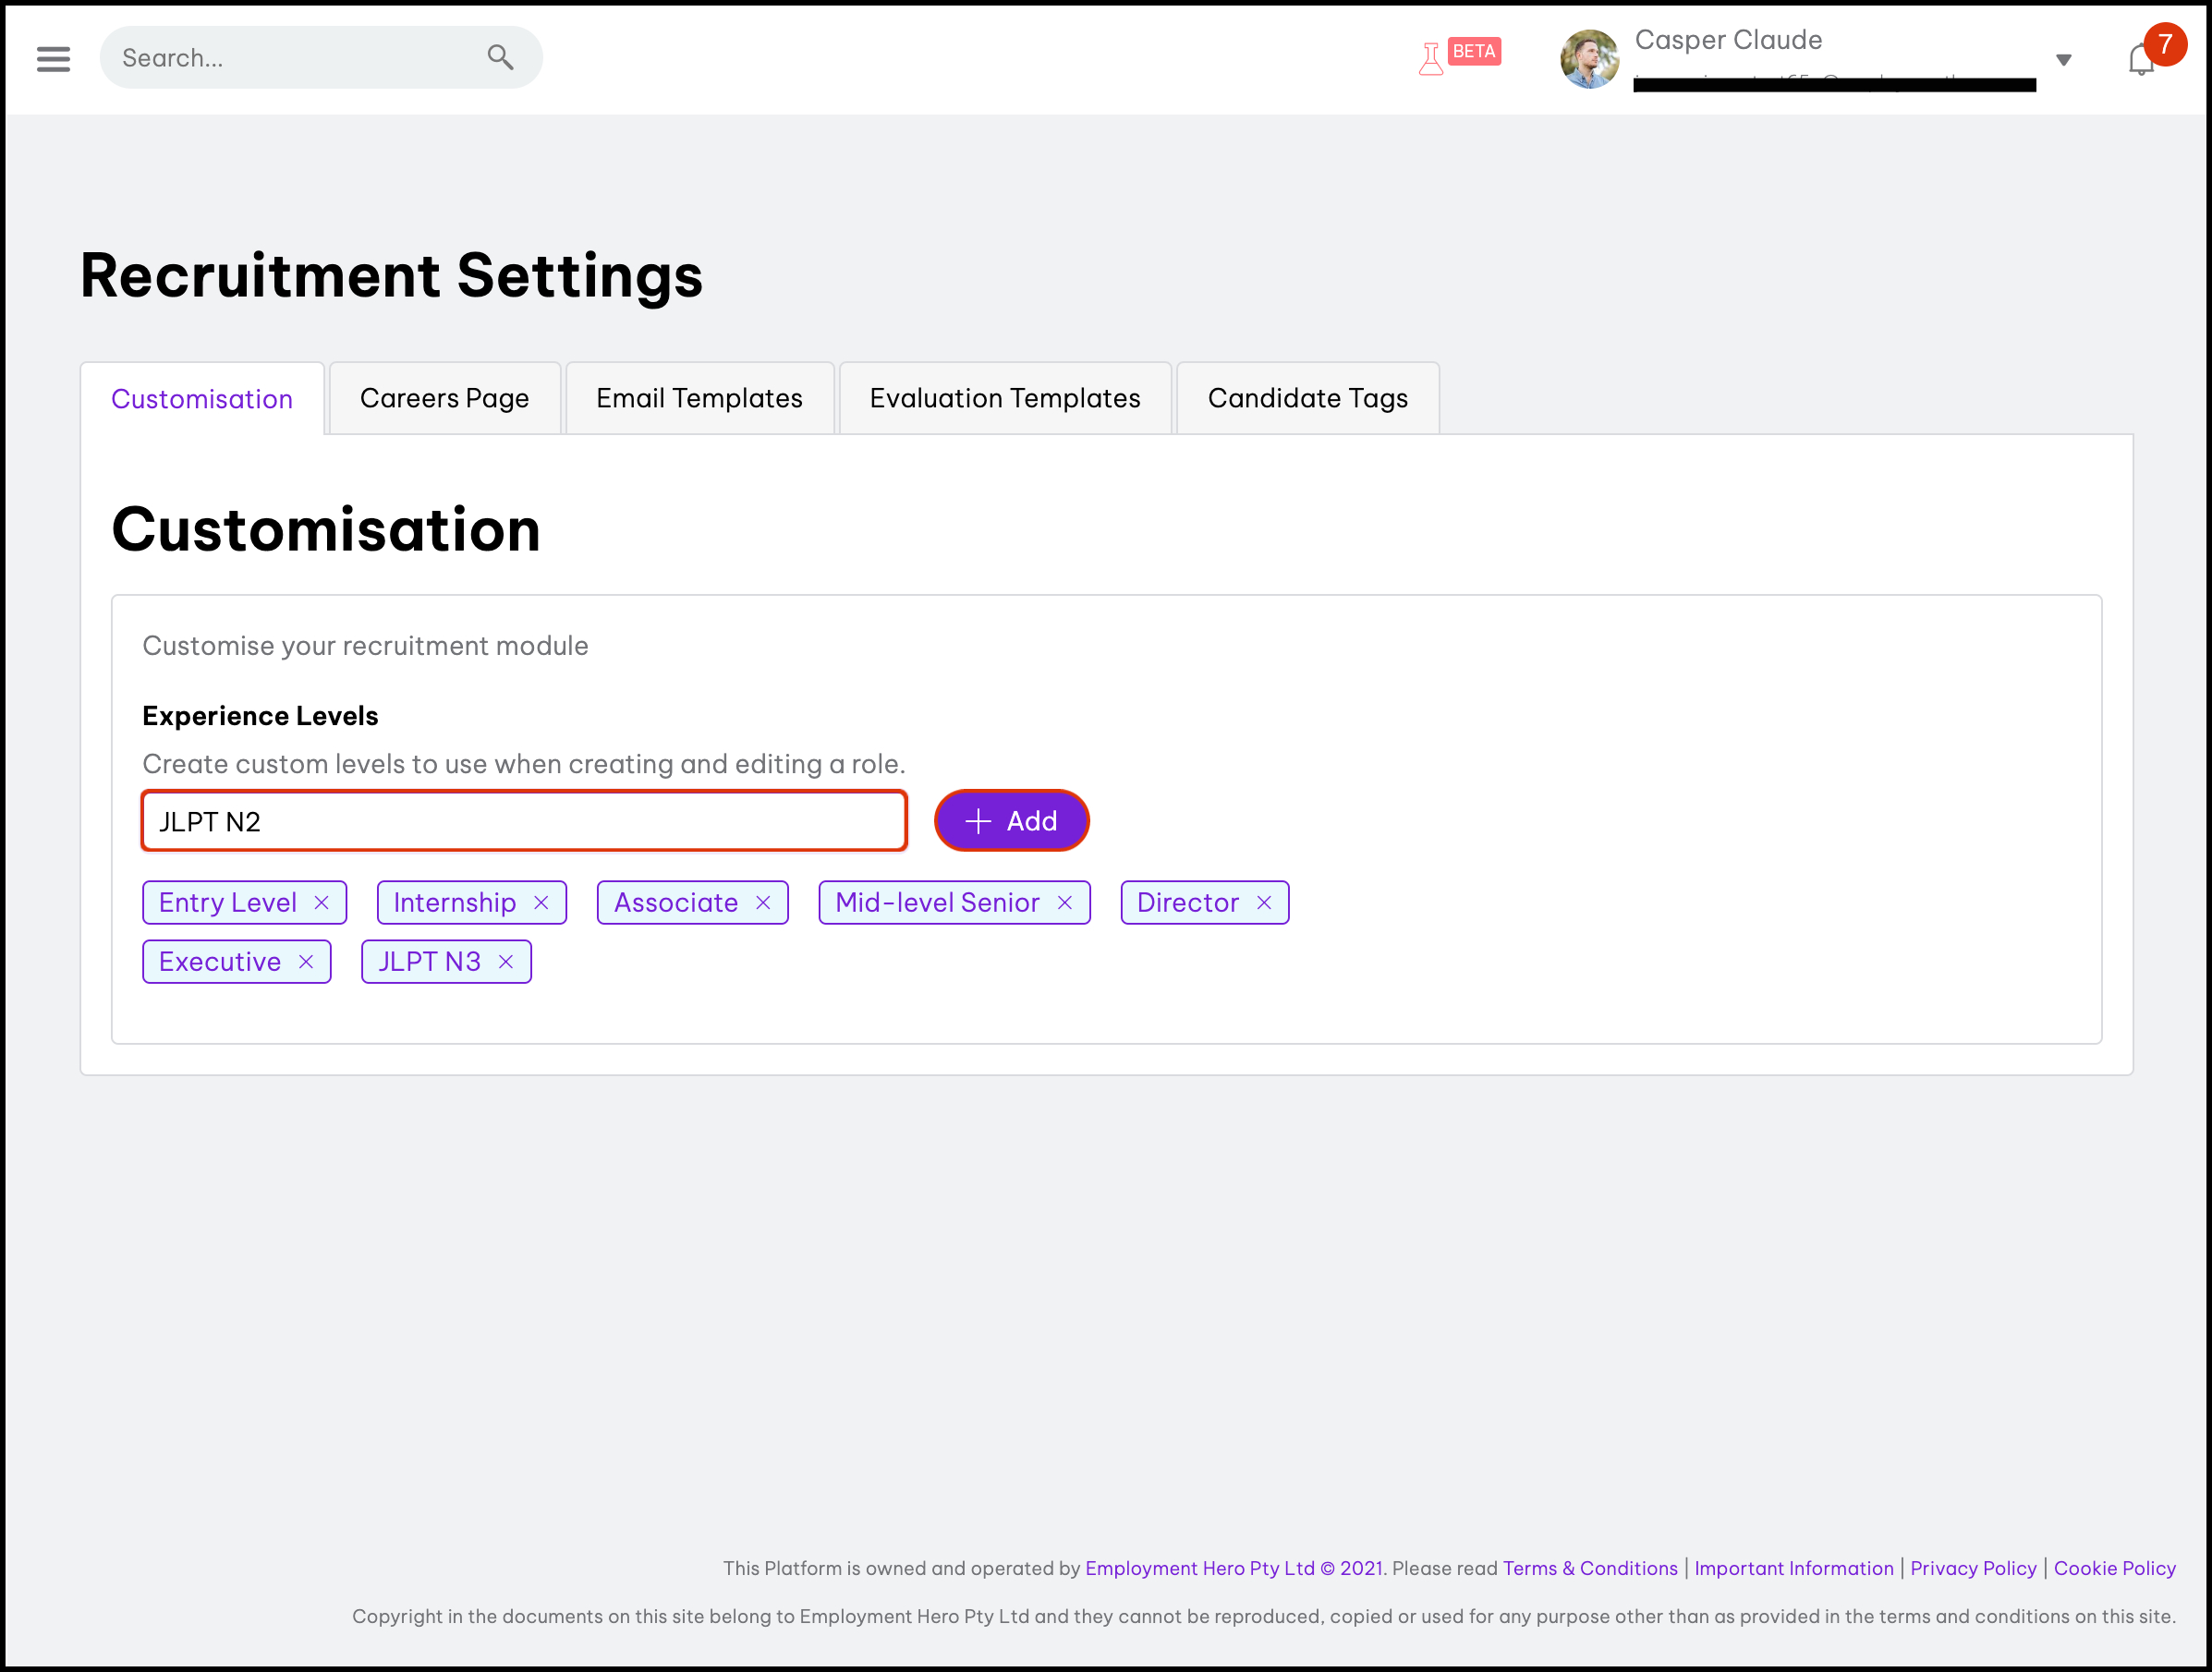Click the BETA badge

pyautogui.click(x=1474, y=51)
